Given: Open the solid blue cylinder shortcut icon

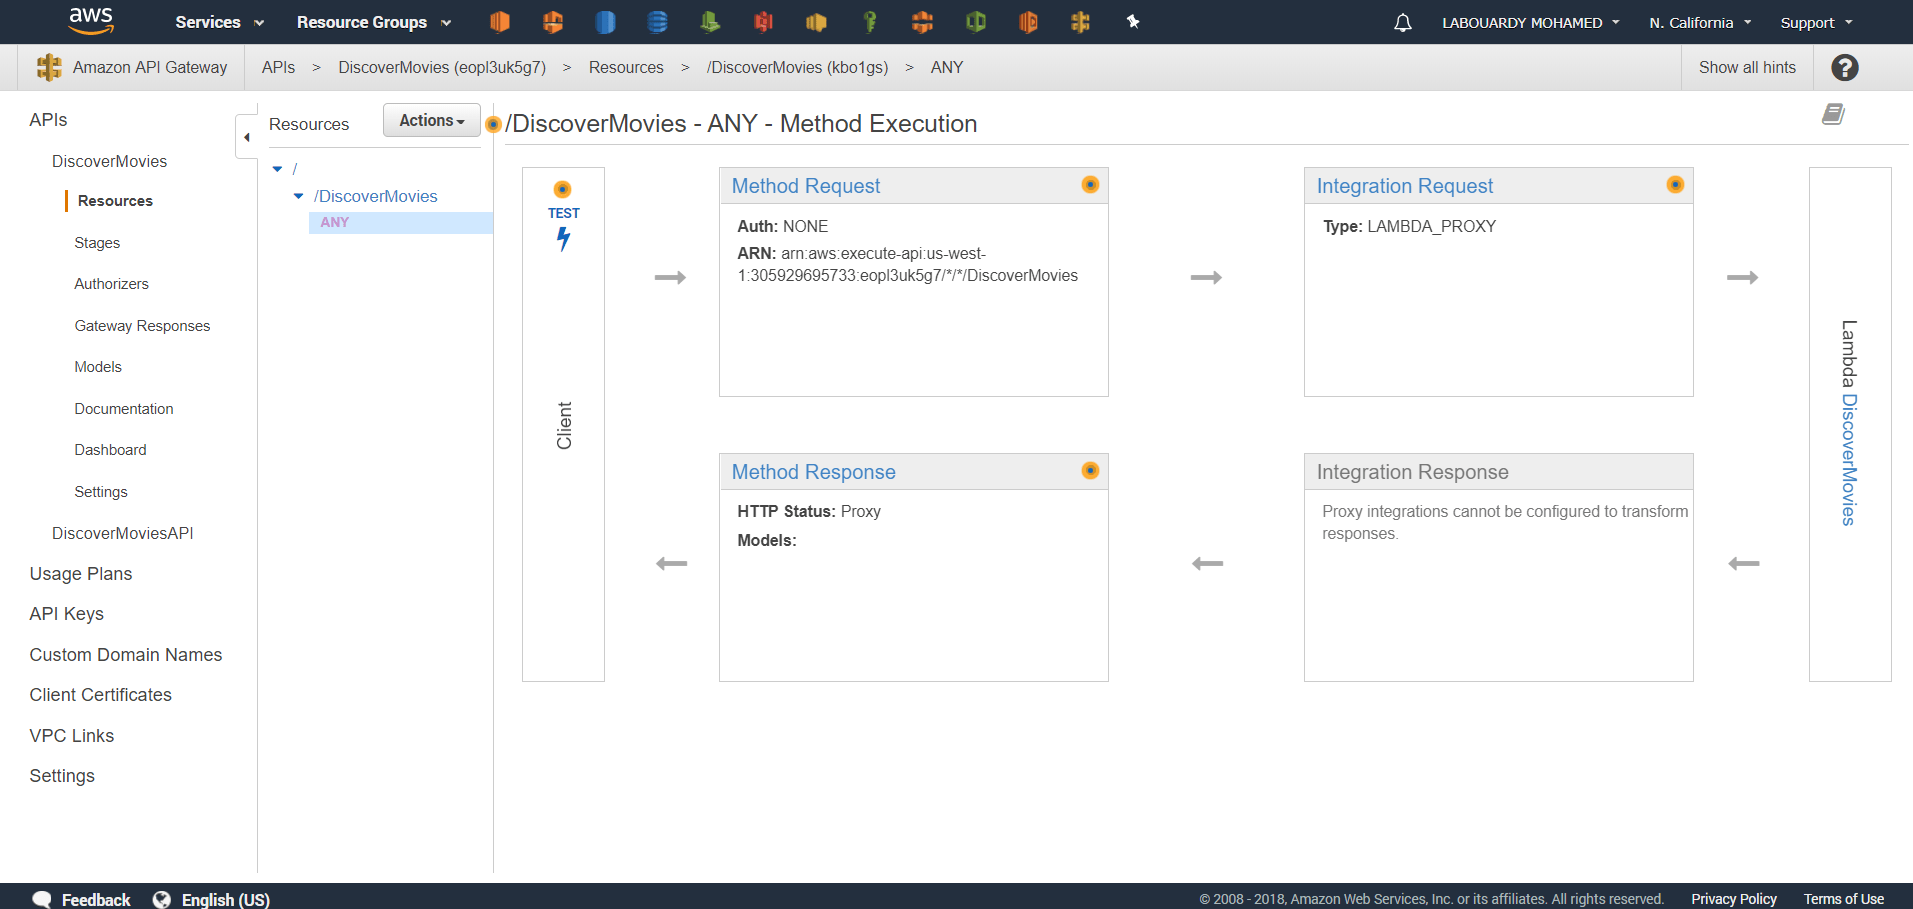Looking at the screenshot, I should point(605,22).
